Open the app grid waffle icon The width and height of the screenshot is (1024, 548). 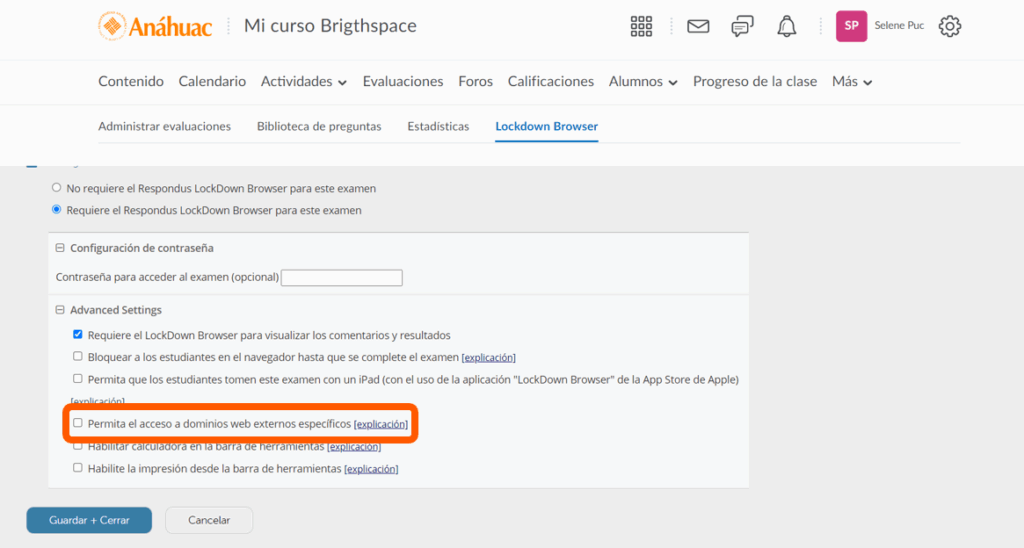[x=642, y=27]
